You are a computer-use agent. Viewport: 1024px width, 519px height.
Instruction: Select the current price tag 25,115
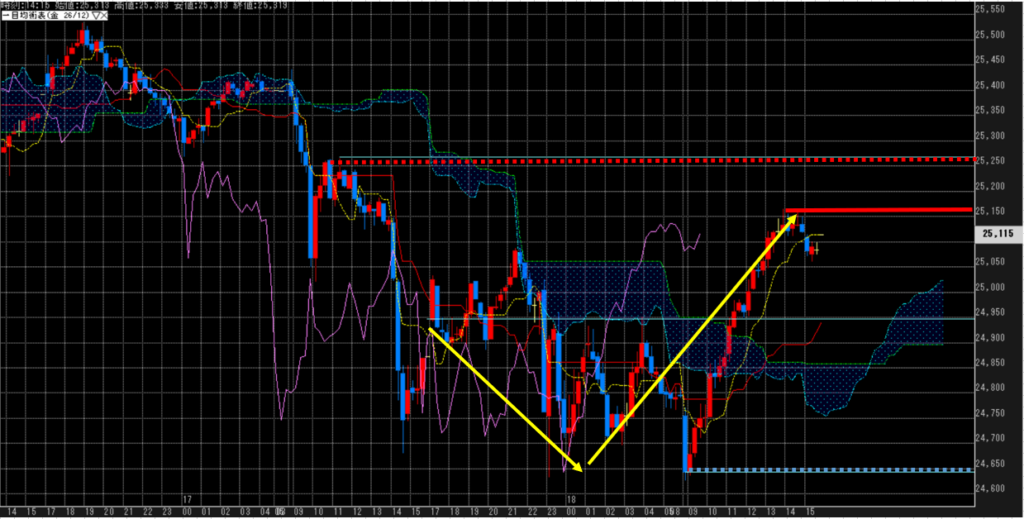[x=996, y=233]
